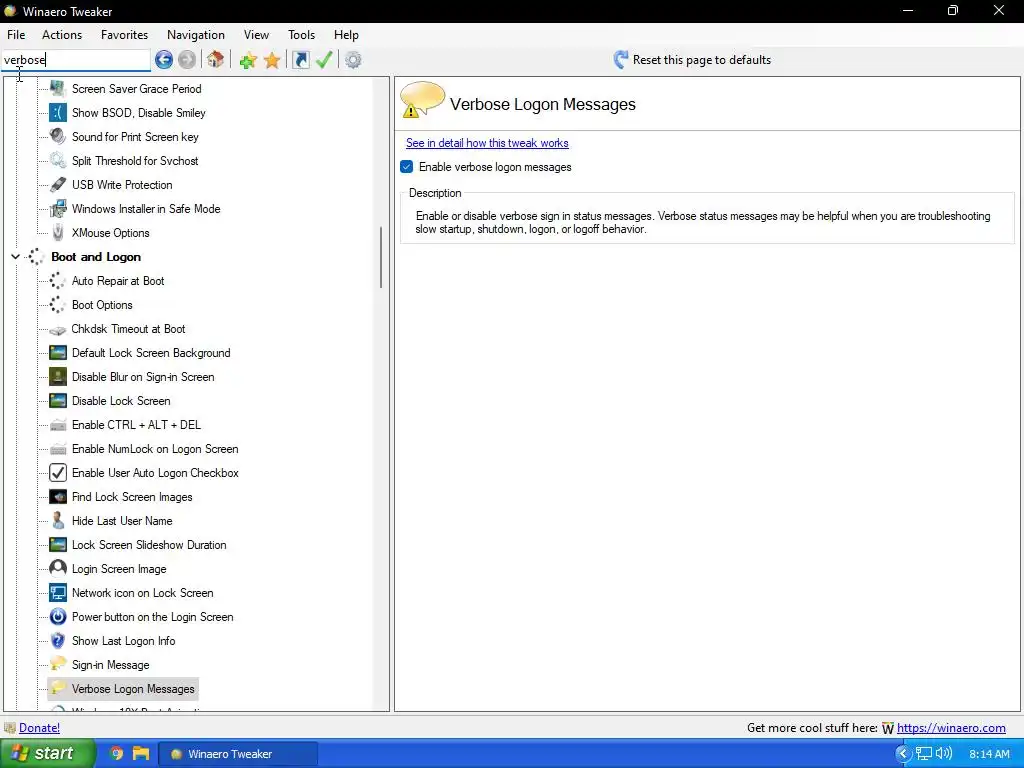Click the tree panel vertical scrollbar
The image size is (1024, 768).
tap(381, 257)
